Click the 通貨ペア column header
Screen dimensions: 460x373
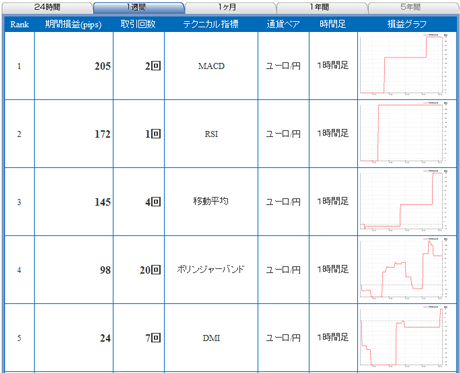point(283,24)
